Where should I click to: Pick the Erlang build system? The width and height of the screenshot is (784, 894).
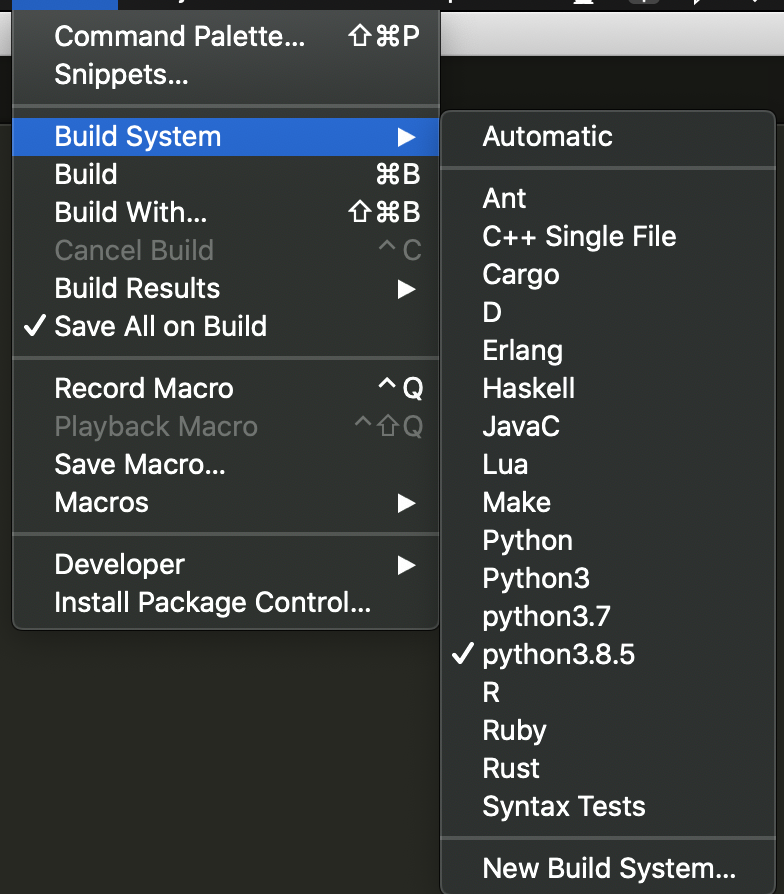click(x=522, y=350)
